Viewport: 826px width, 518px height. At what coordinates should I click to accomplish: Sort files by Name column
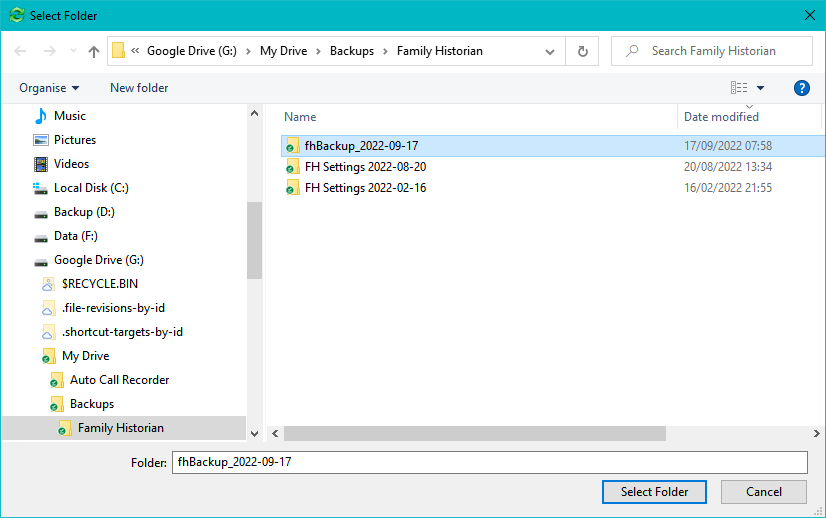click(300, 117)
